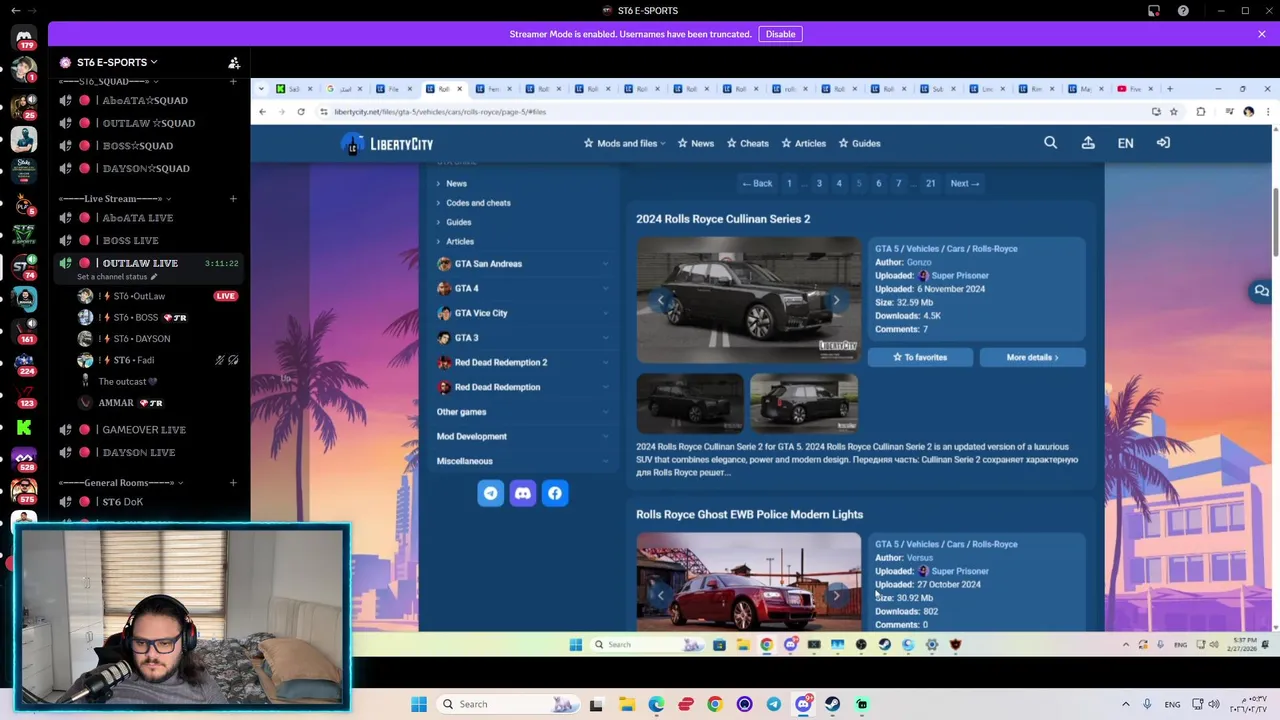Screen dimensions: 1280x720
Task: Expand the Mods and files menu
Action: pos(625,144)
